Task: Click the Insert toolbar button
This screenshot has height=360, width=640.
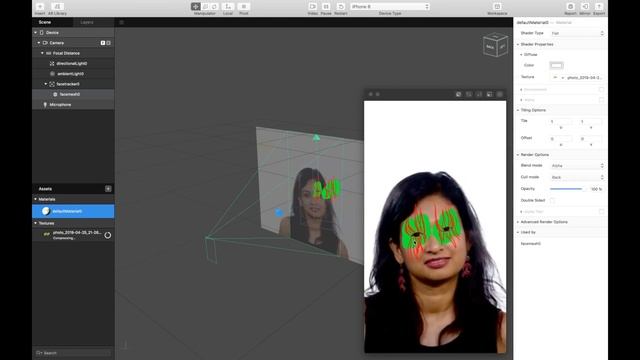Action: click(40, 7)
